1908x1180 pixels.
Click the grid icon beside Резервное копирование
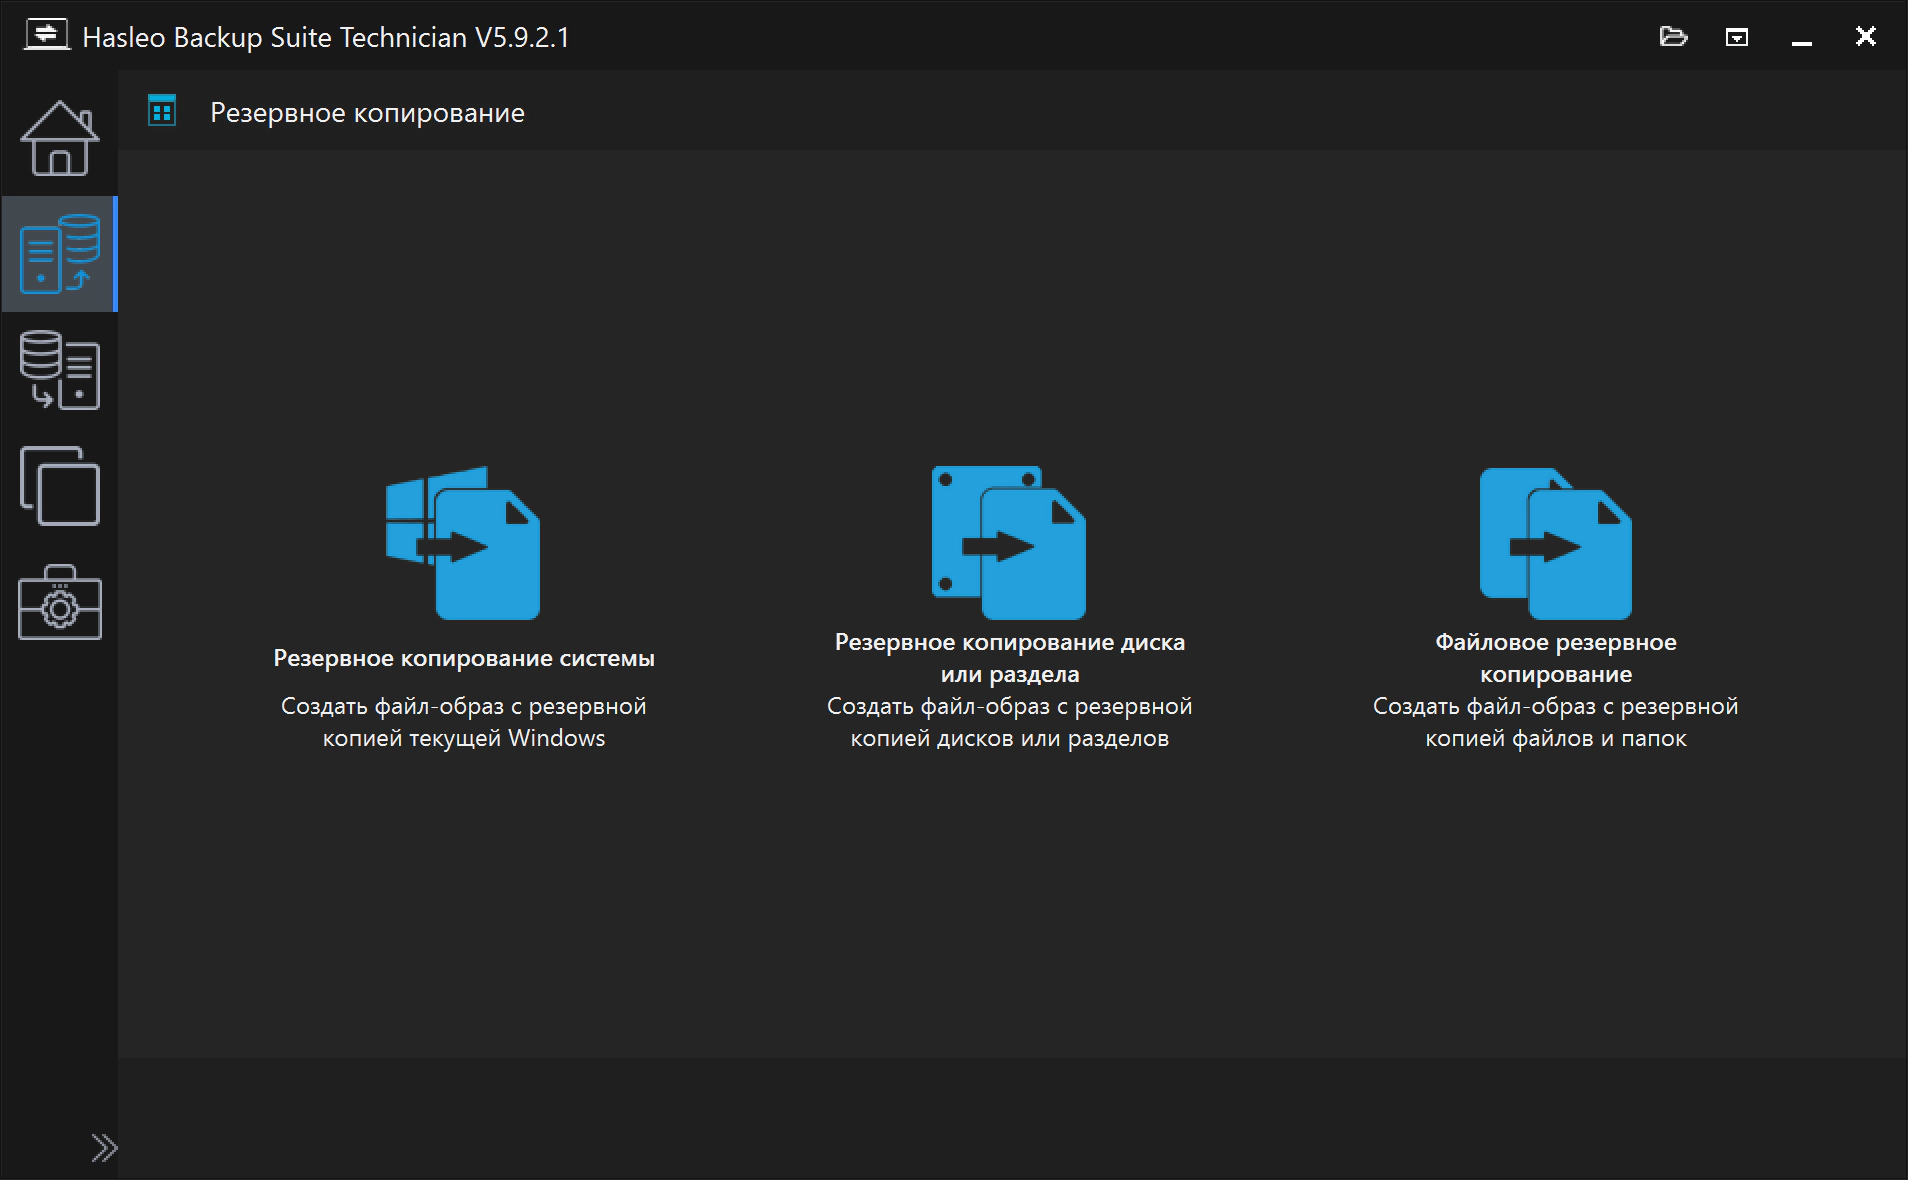click(162, 110)
